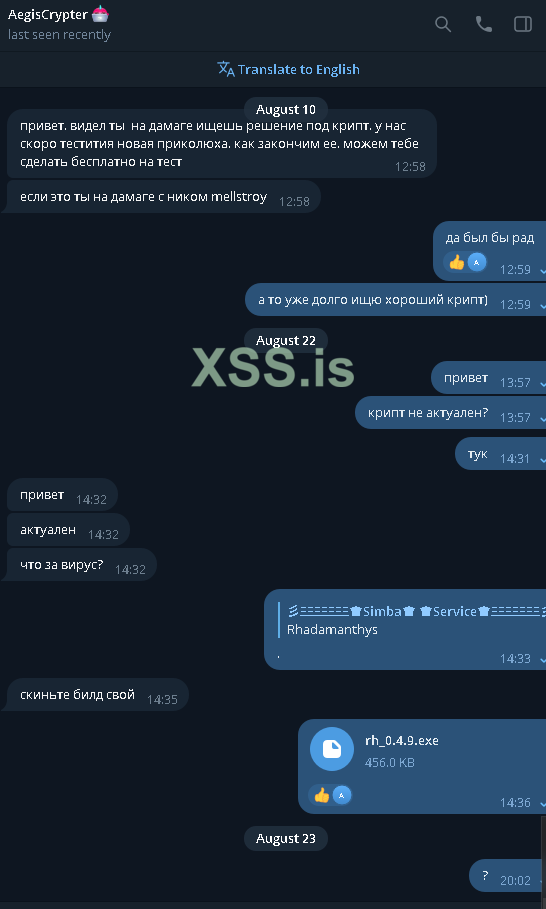This screenshot has width=546, height=909.
Task: Download the rh_0.4.9.exe file icon
Action: (x=332, y=749)
